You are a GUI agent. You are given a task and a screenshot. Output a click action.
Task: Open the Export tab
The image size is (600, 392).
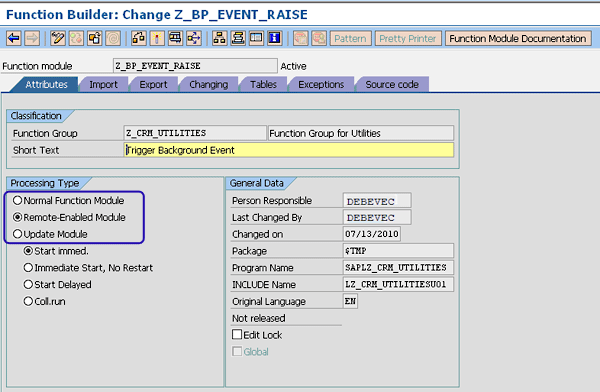[x=153, y=85]
